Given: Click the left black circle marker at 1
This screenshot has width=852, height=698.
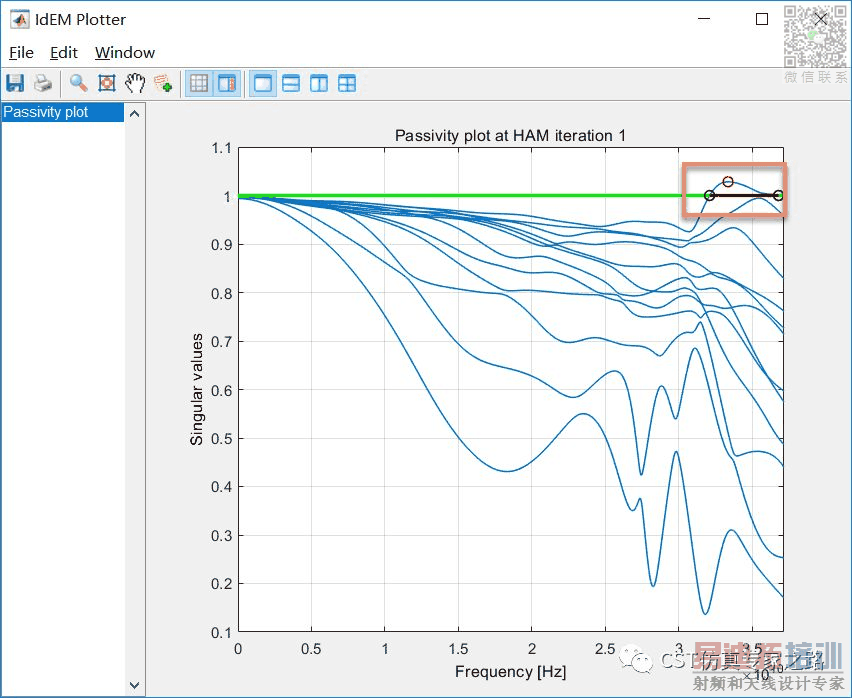Looking at the screenshot, I should pos(710,196).
